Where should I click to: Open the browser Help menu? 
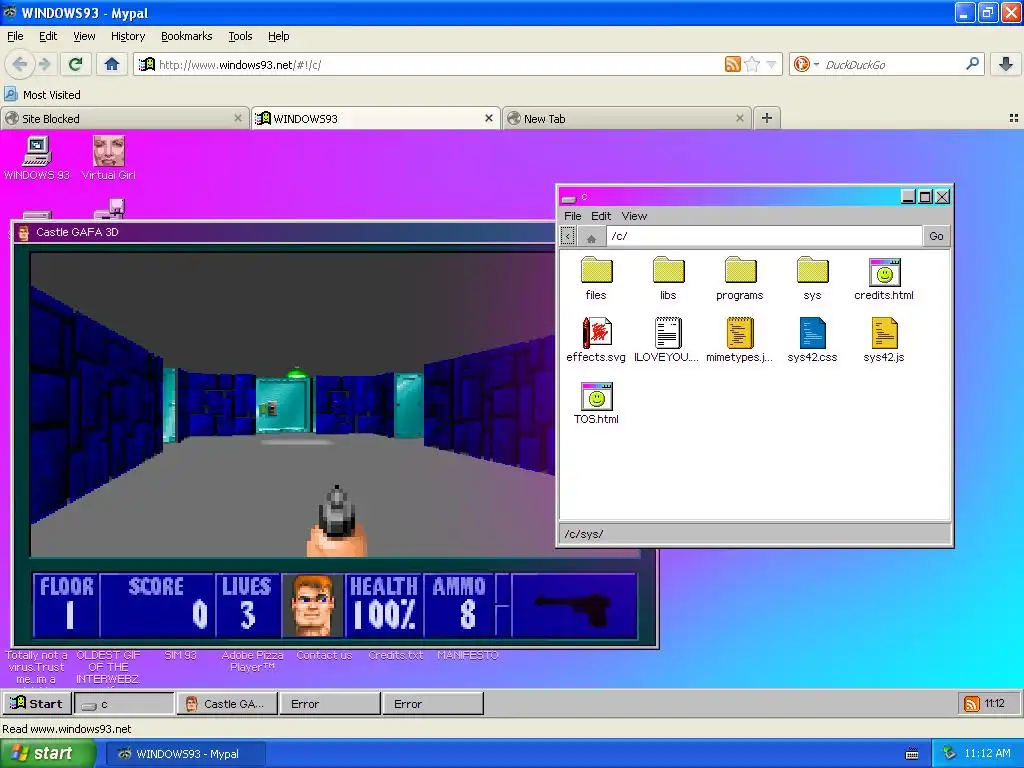point(278,36)
